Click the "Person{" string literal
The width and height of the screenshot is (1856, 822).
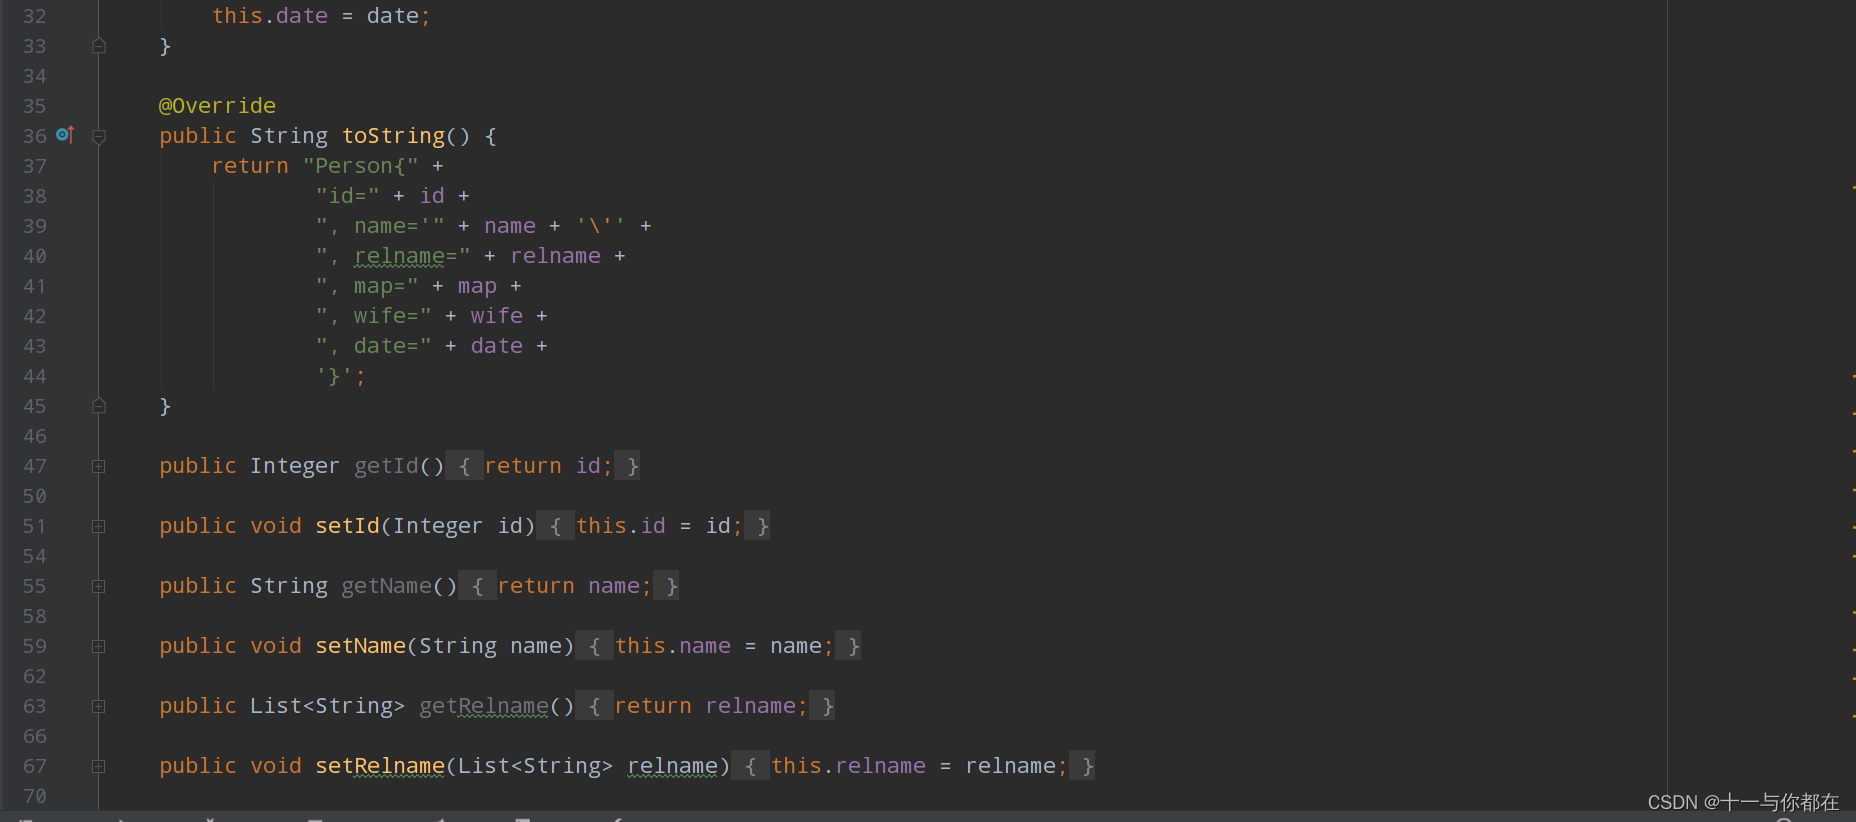click(361, 166)
